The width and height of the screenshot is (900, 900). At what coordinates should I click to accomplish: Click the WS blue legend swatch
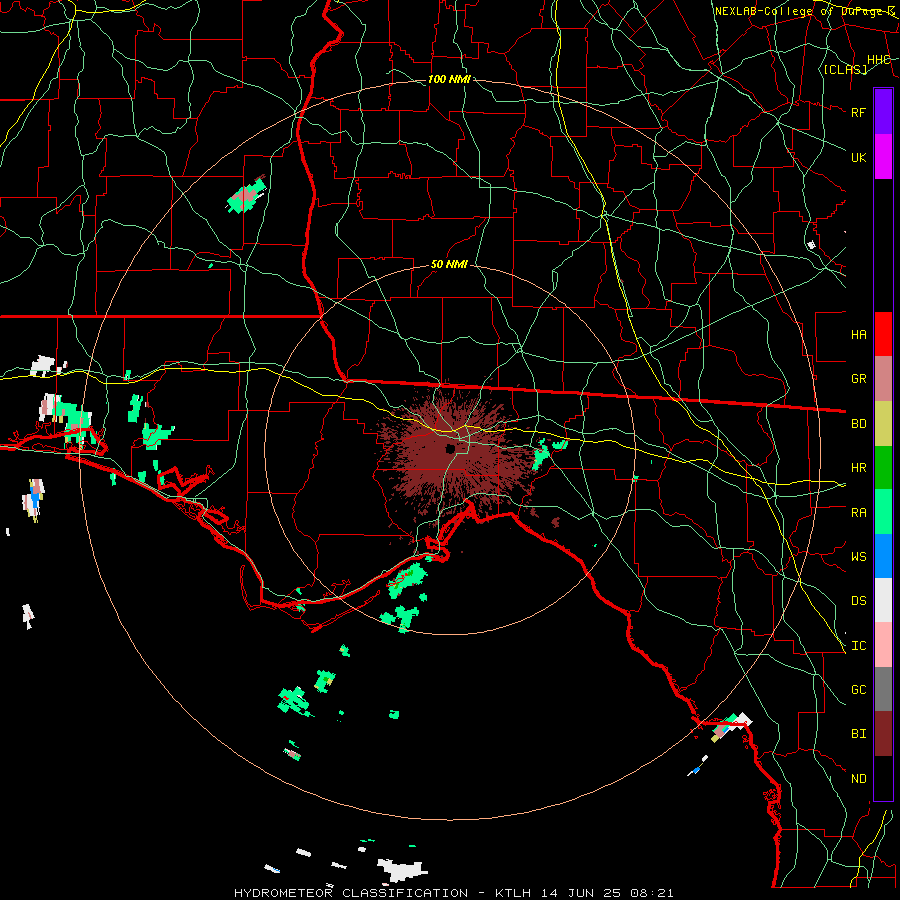pos(883,556)
